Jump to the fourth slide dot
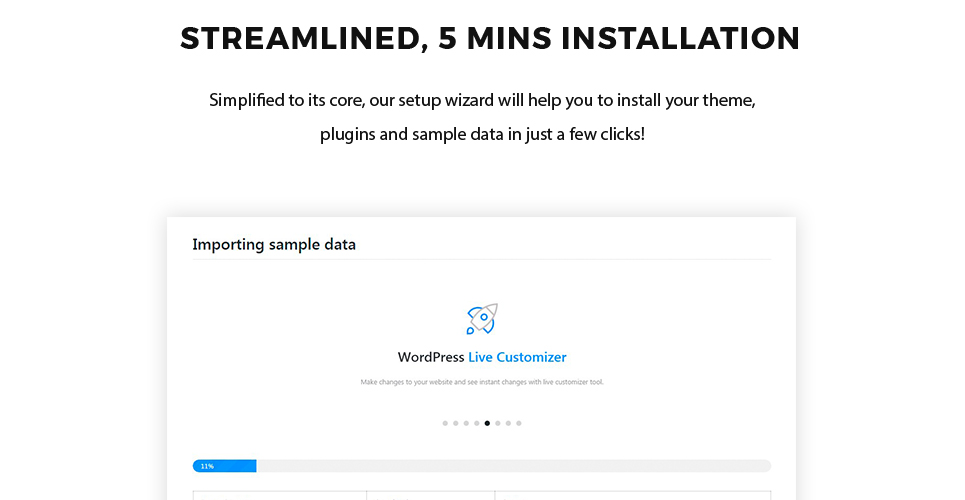Screen dimensions: 965x500 point(476,423)
